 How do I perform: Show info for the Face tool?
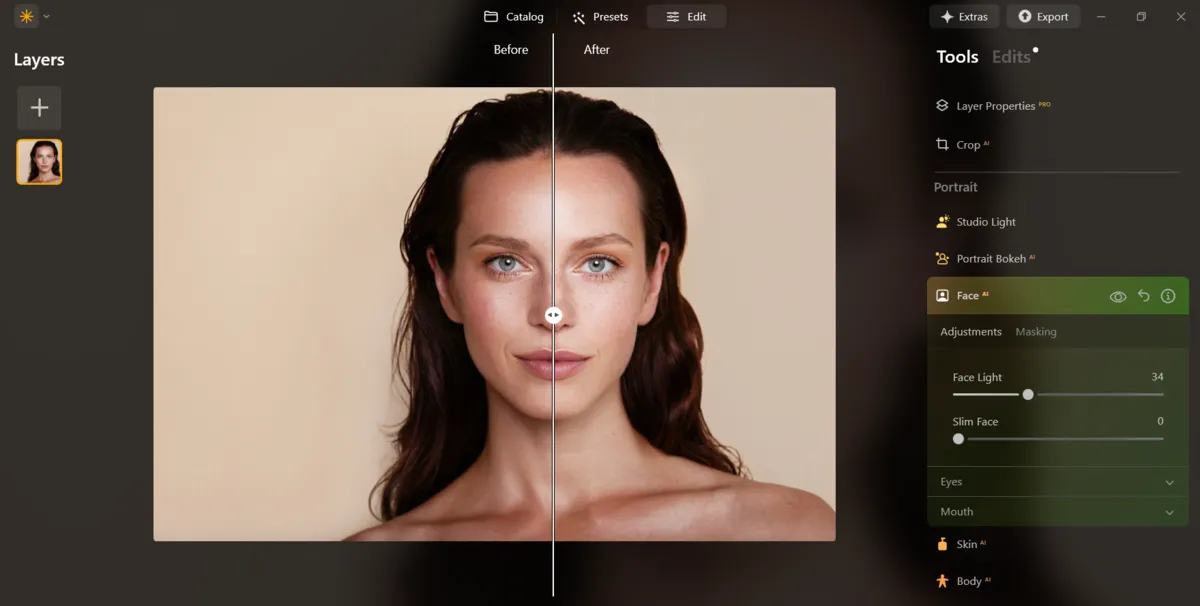1168,296
